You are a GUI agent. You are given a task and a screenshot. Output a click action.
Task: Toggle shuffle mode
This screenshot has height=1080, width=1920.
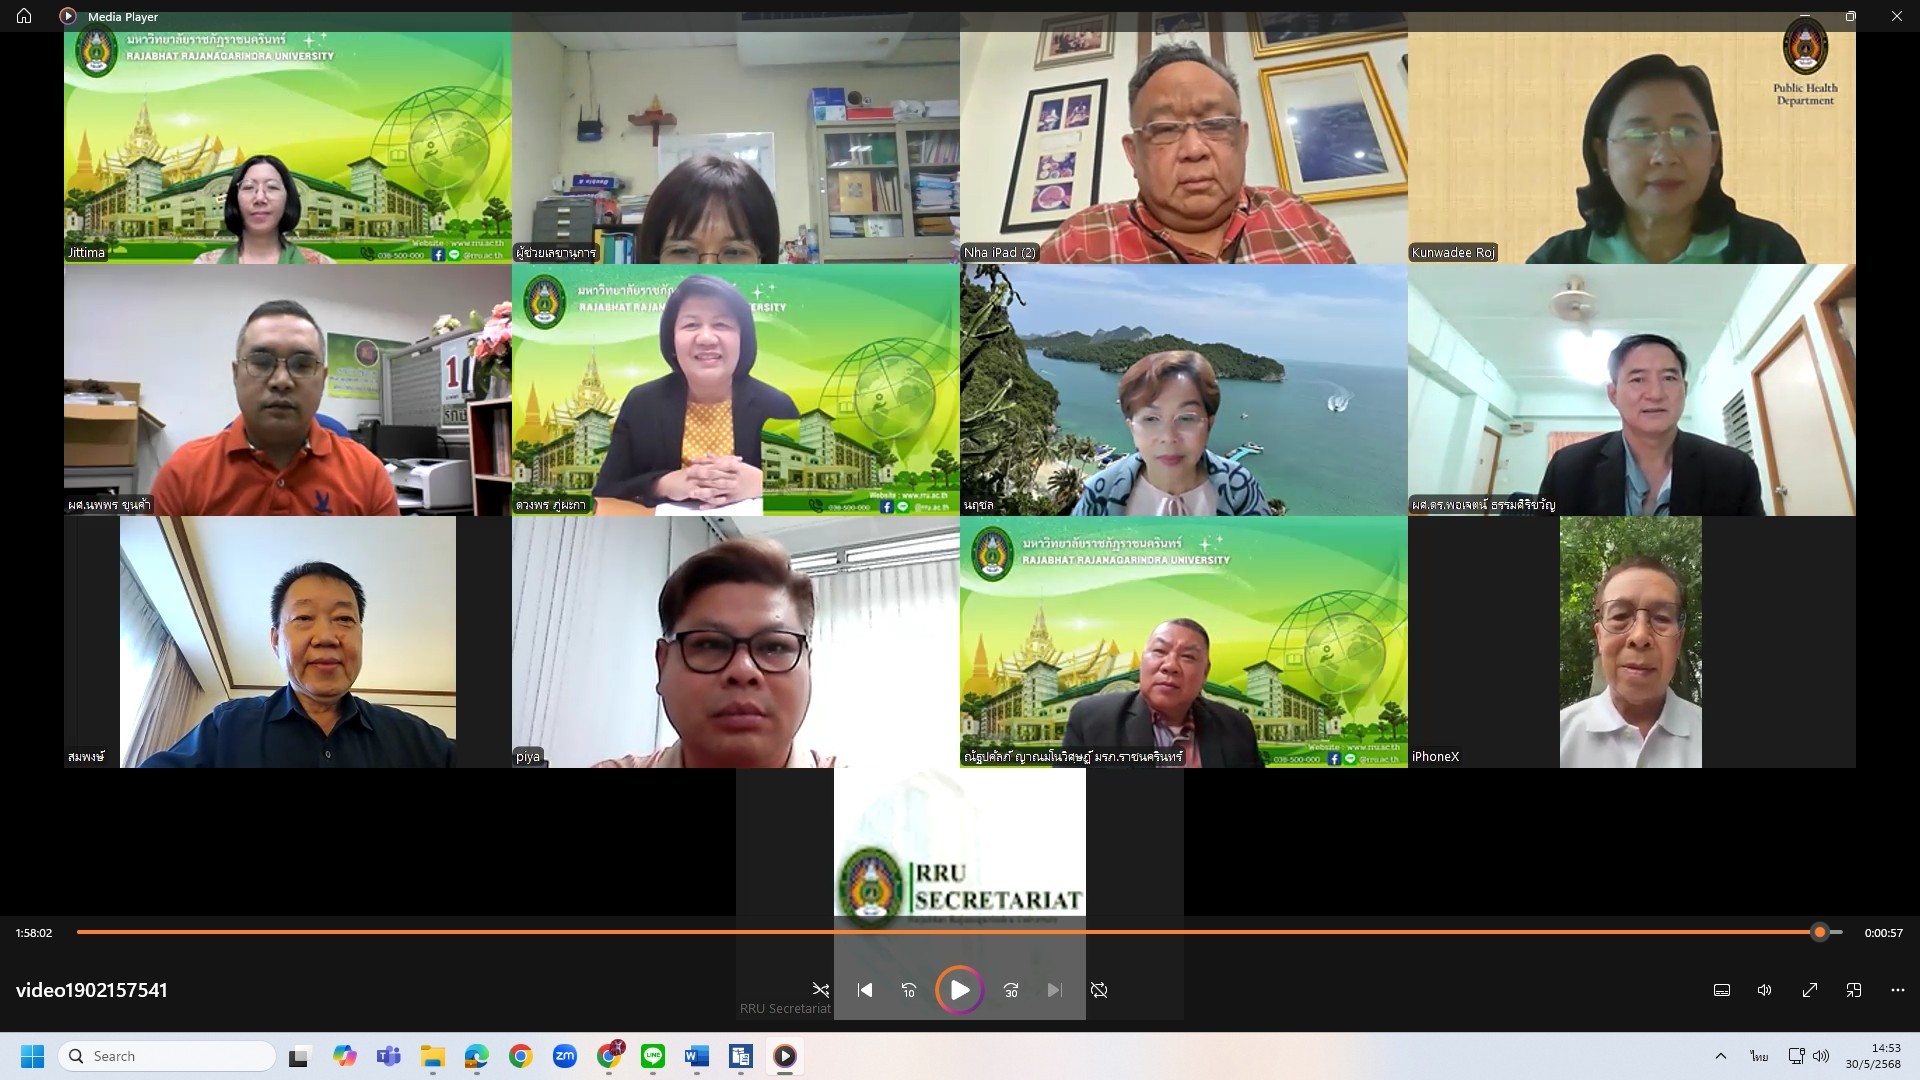point(821,990)
